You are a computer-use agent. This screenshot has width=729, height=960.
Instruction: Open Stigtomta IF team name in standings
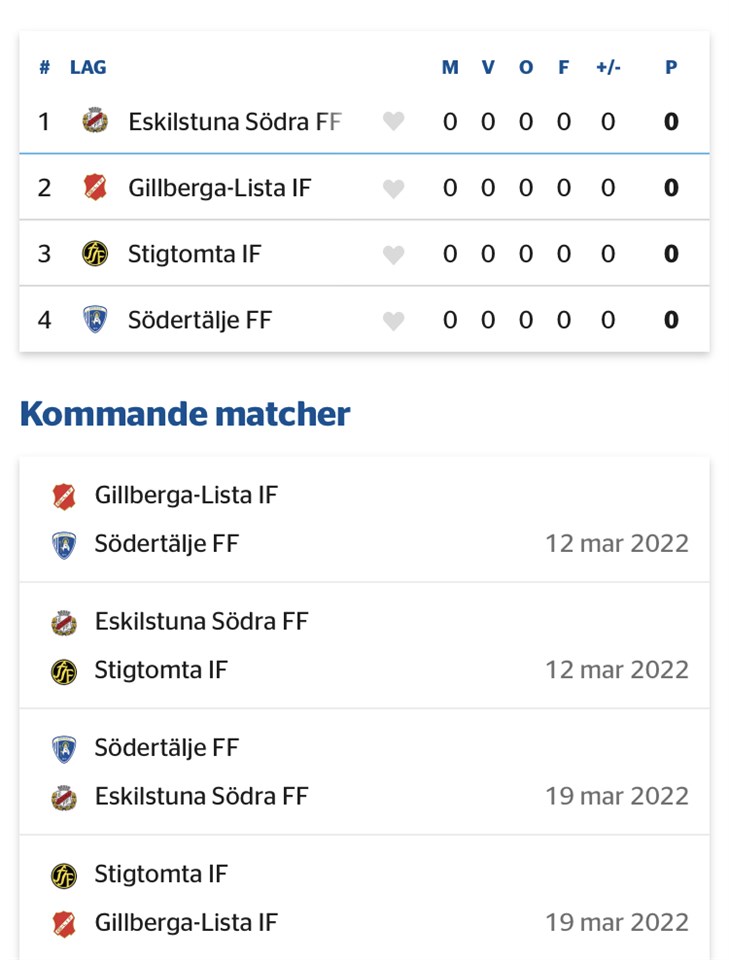194,254
